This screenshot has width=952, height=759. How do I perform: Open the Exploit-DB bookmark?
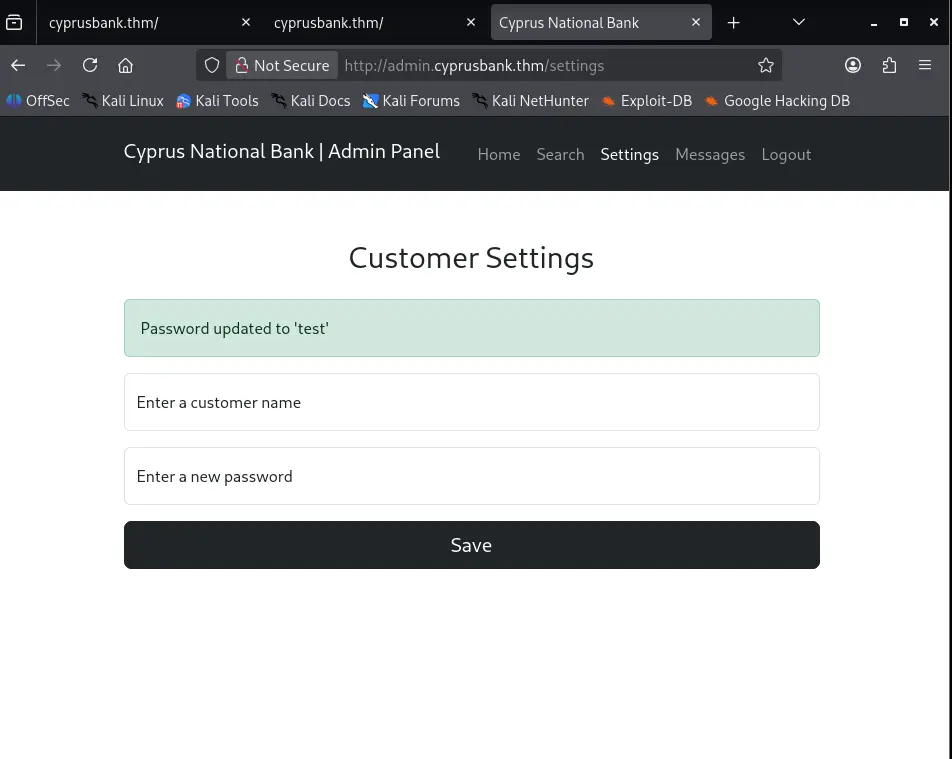tap(647, 100)
